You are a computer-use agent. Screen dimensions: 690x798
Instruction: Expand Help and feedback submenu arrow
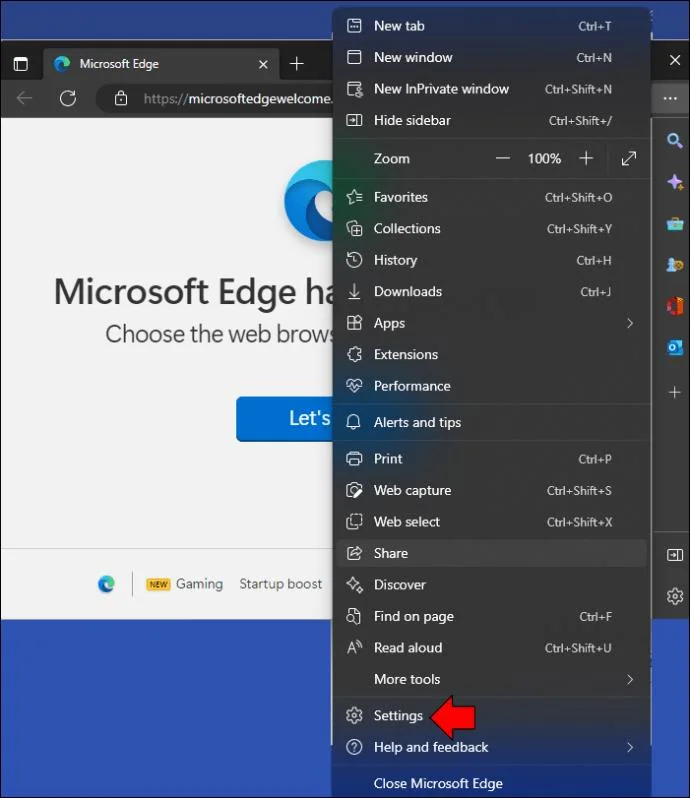pyautogui.click(x=630, y=747)
